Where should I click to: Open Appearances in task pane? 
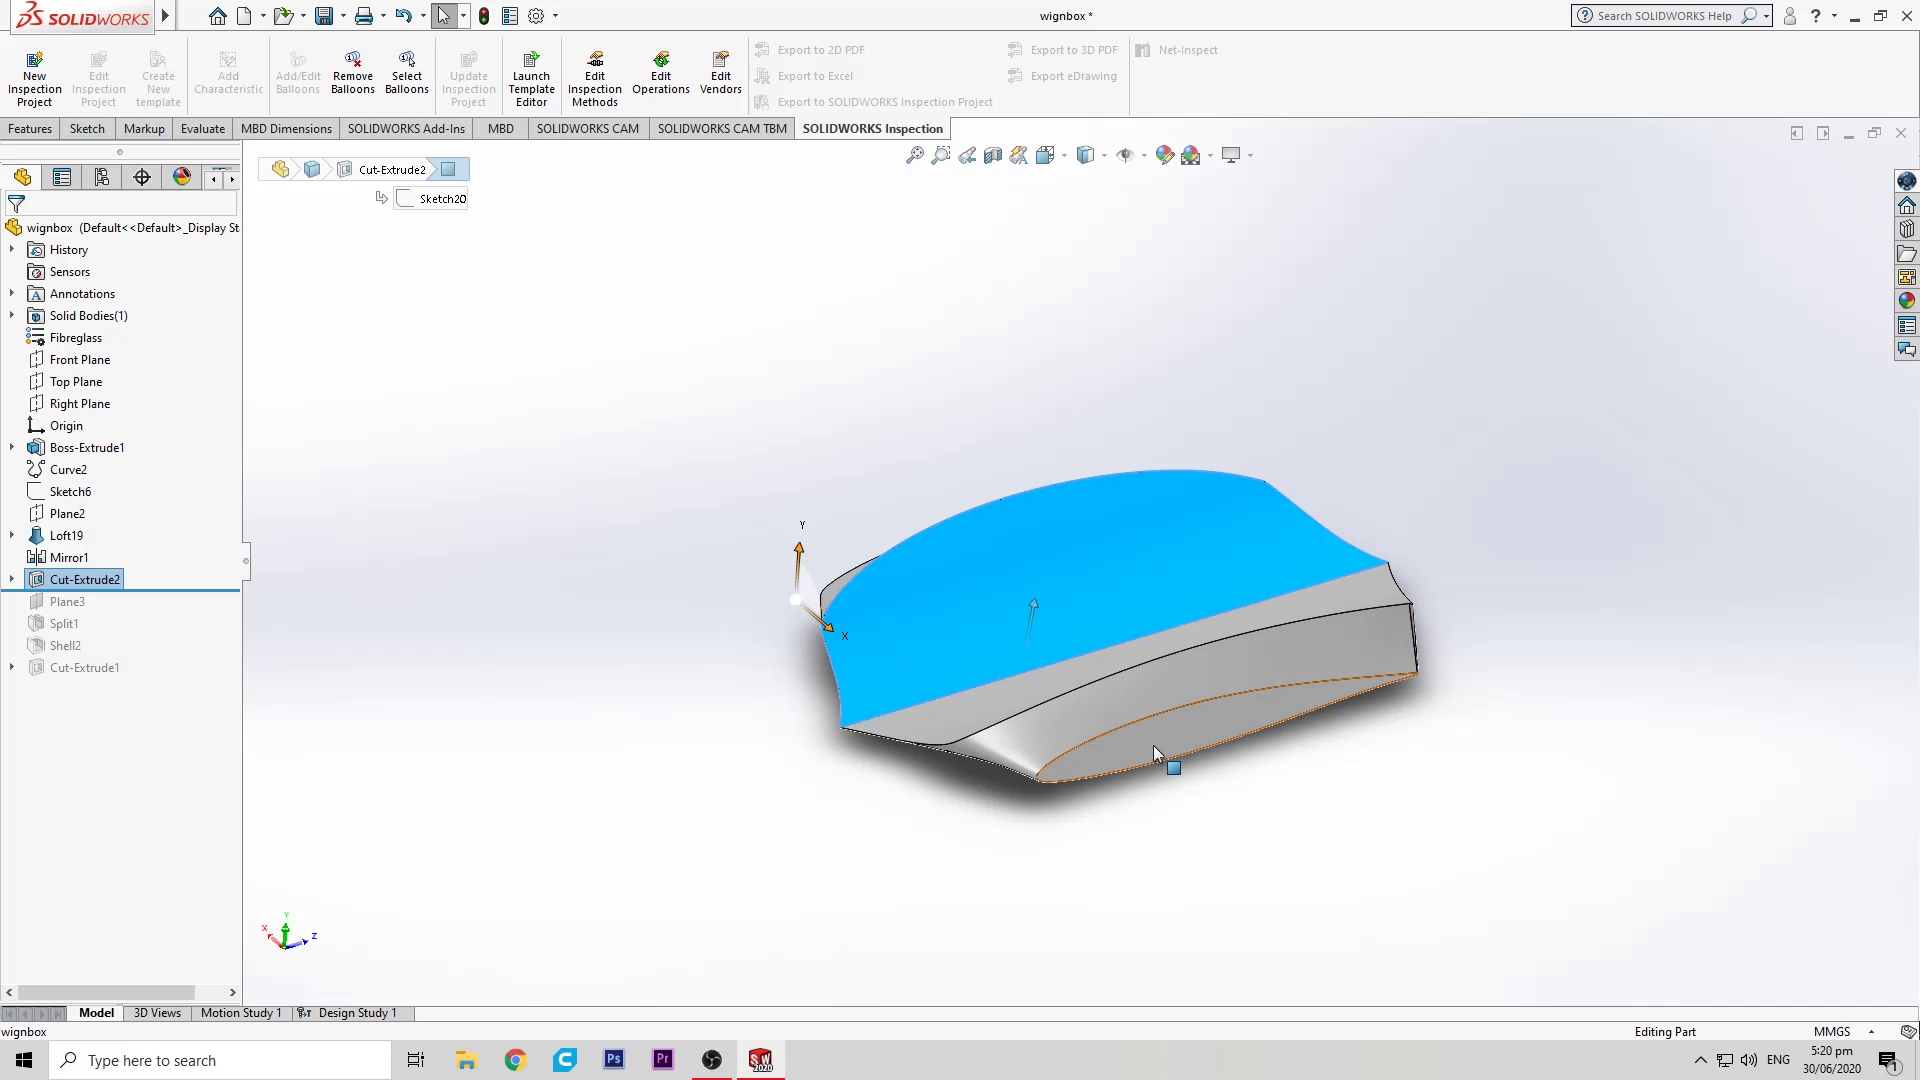click(x=1906, y=301)
